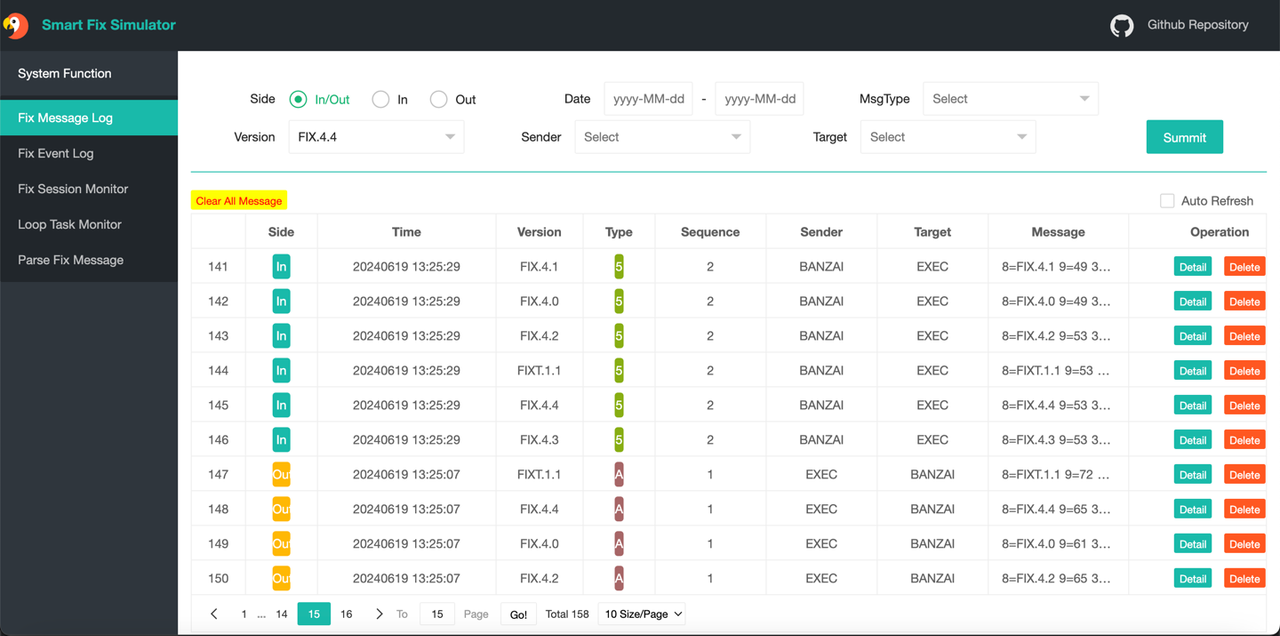The height and width of the screenshot is (636, 1280).
Task: View Detail for row 145
Action: pyautogui.click(x=1193, y=405)
